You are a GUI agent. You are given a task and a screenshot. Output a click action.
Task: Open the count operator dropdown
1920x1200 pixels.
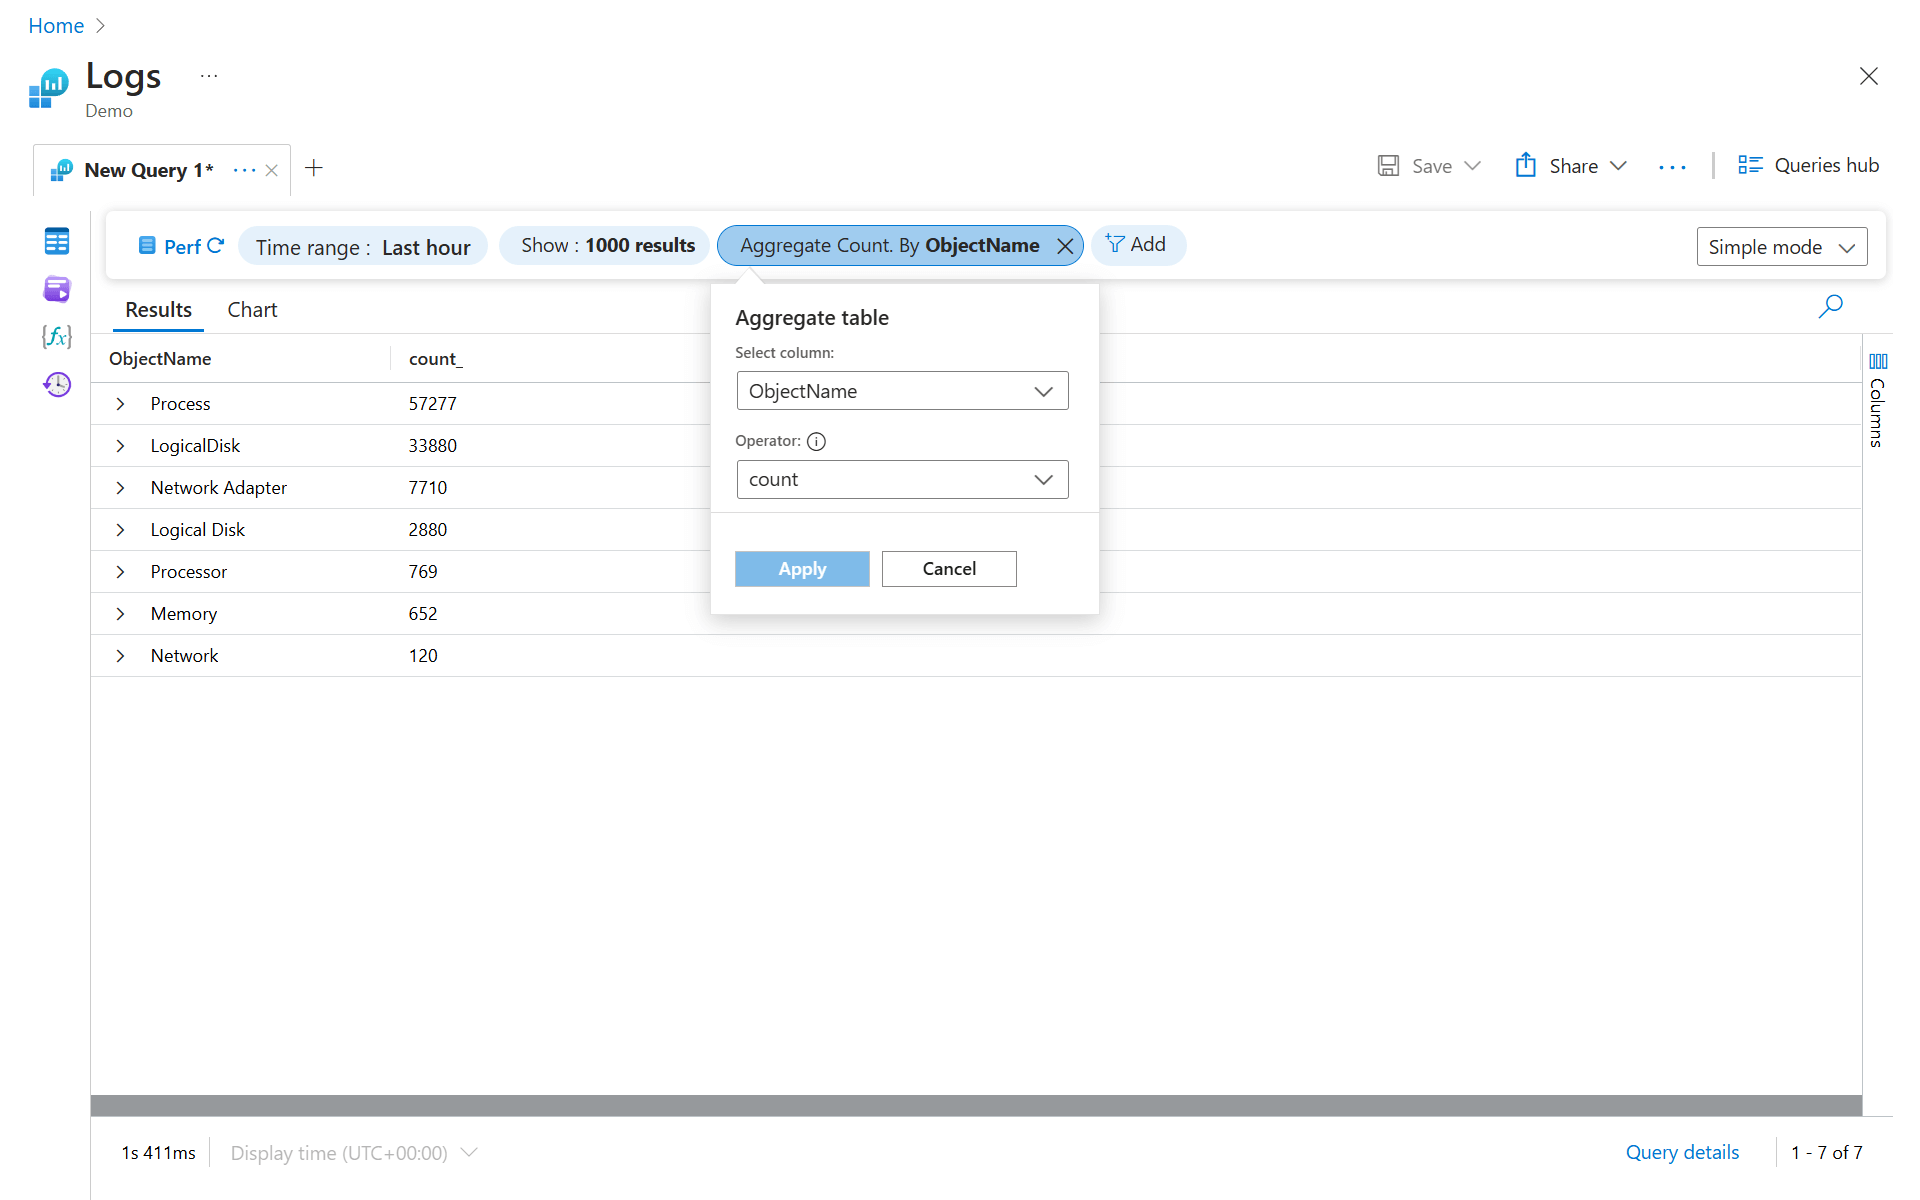[x=902, y=480]
